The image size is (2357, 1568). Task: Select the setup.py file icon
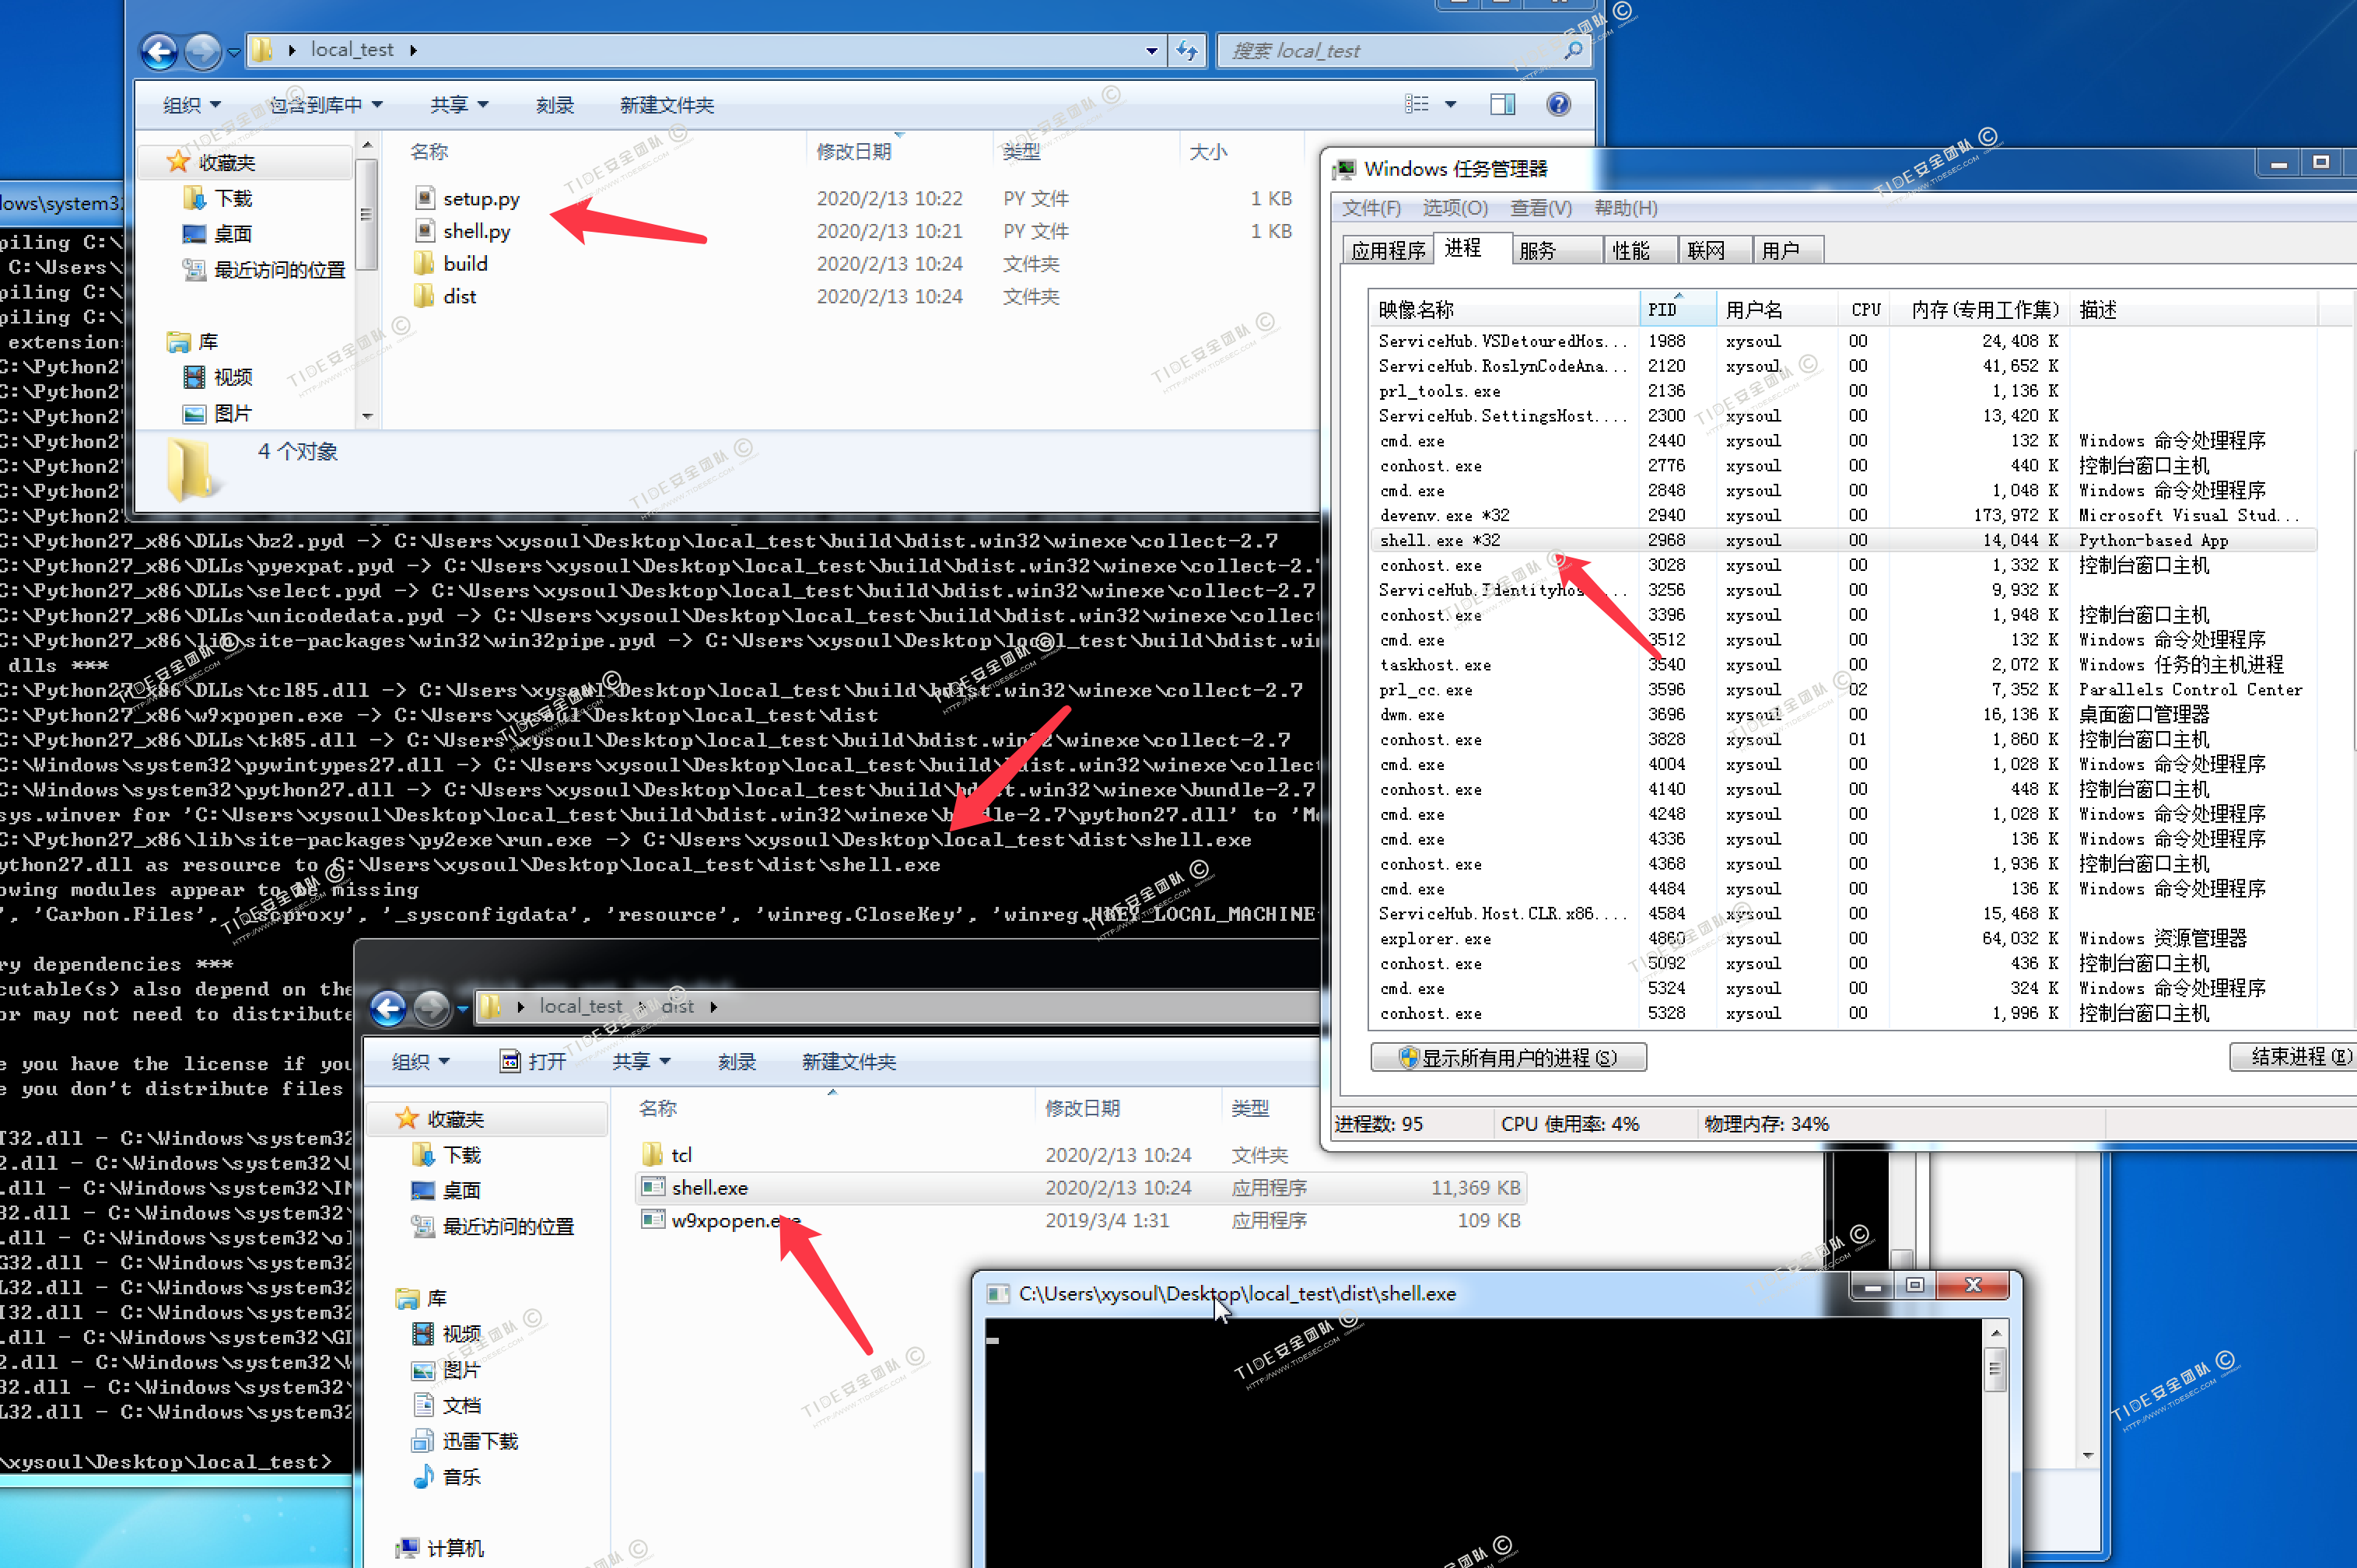(x=425, y=198)
